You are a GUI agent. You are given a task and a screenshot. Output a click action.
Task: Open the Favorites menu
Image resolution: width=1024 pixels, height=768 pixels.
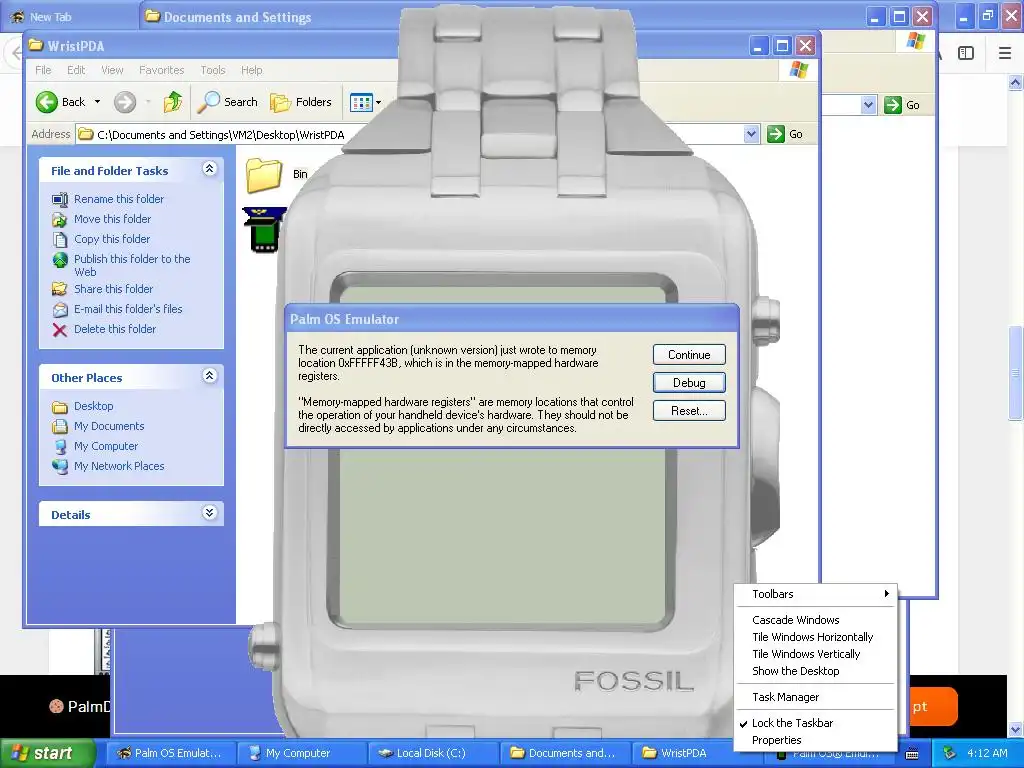[161, 70]
